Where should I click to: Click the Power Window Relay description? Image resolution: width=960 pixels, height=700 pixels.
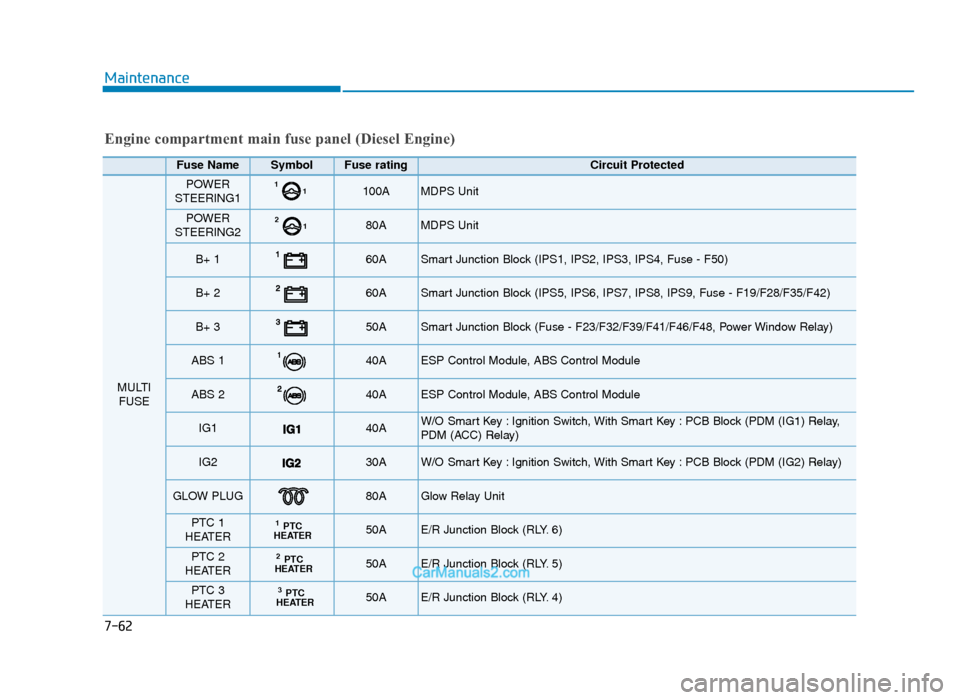(x=626, y=327)
